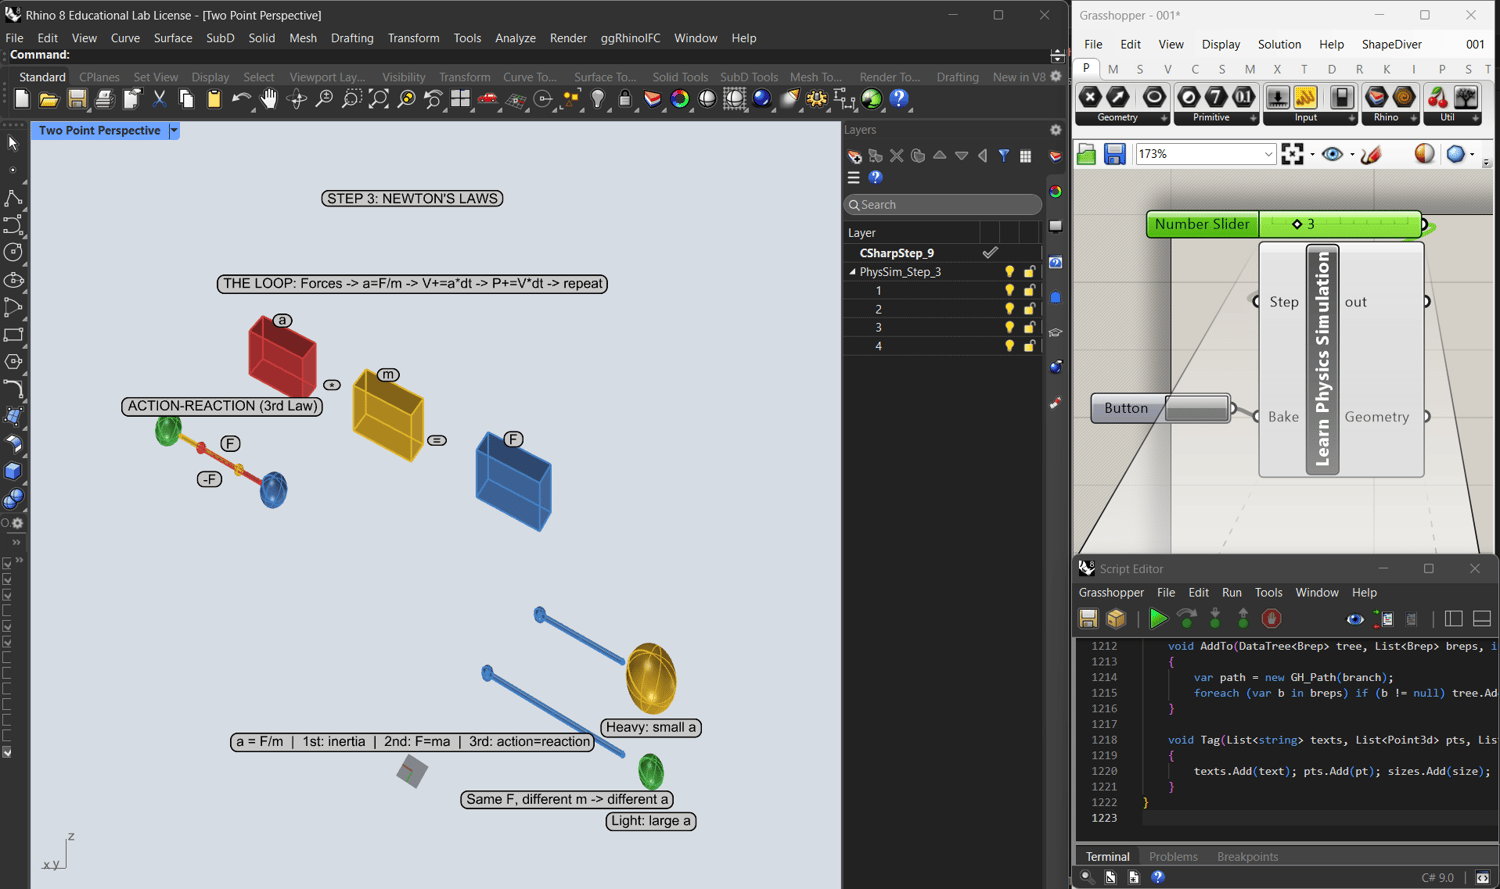Save the Grasshopper document with the floppy icon
This screenshot has width=1500, height=889.
[1114, 154]
